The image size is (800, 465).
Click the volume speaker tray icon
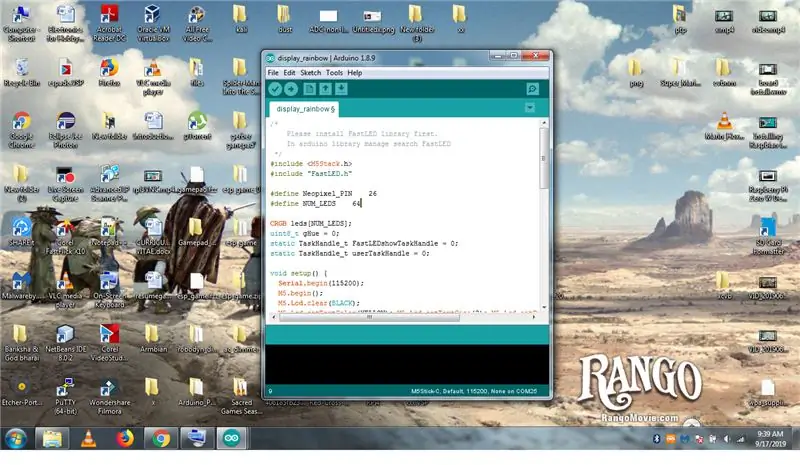tap(727, 439)
